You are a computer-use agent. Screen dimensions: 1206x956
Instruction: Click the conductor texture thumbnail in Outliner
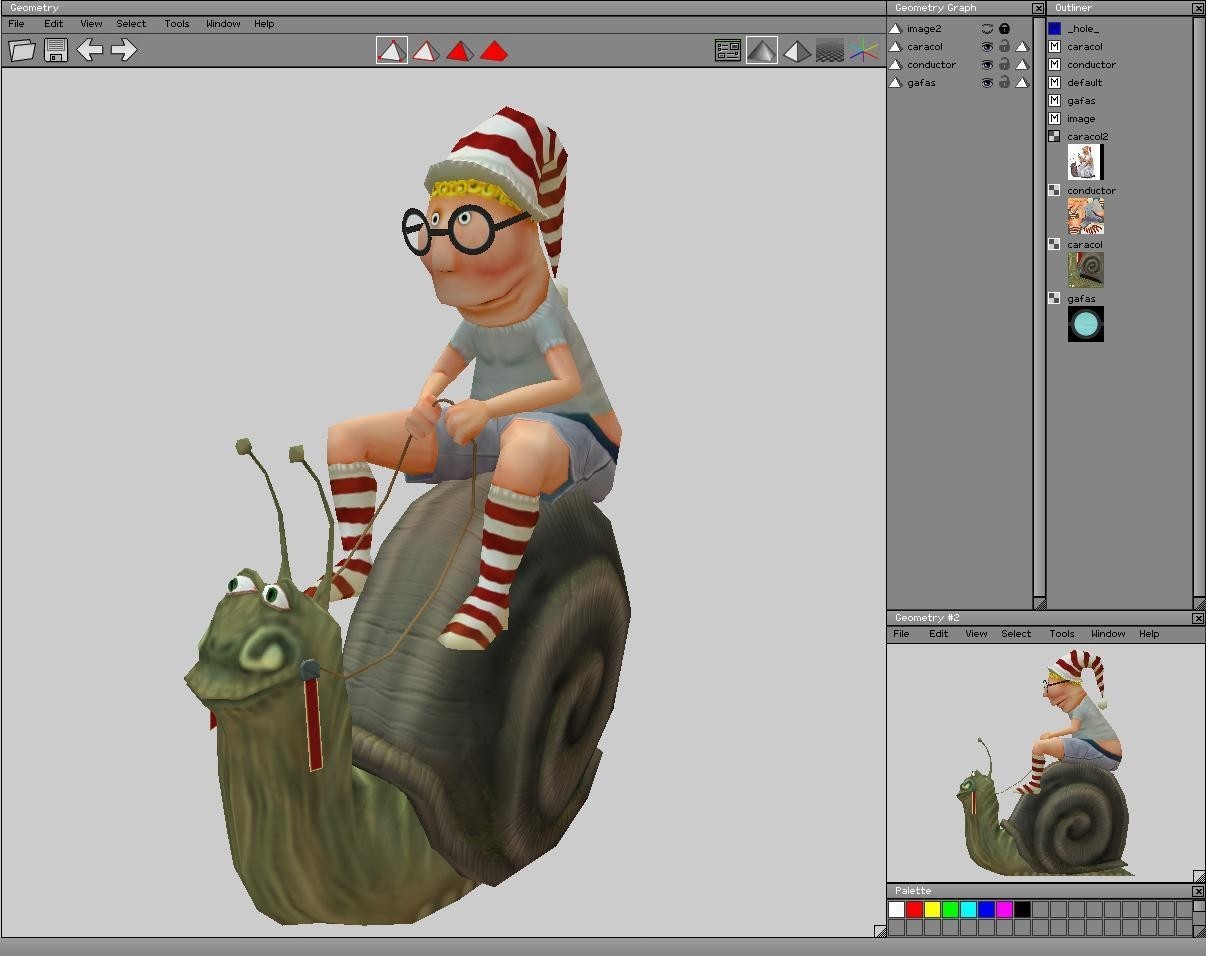tap(1085, 216)
